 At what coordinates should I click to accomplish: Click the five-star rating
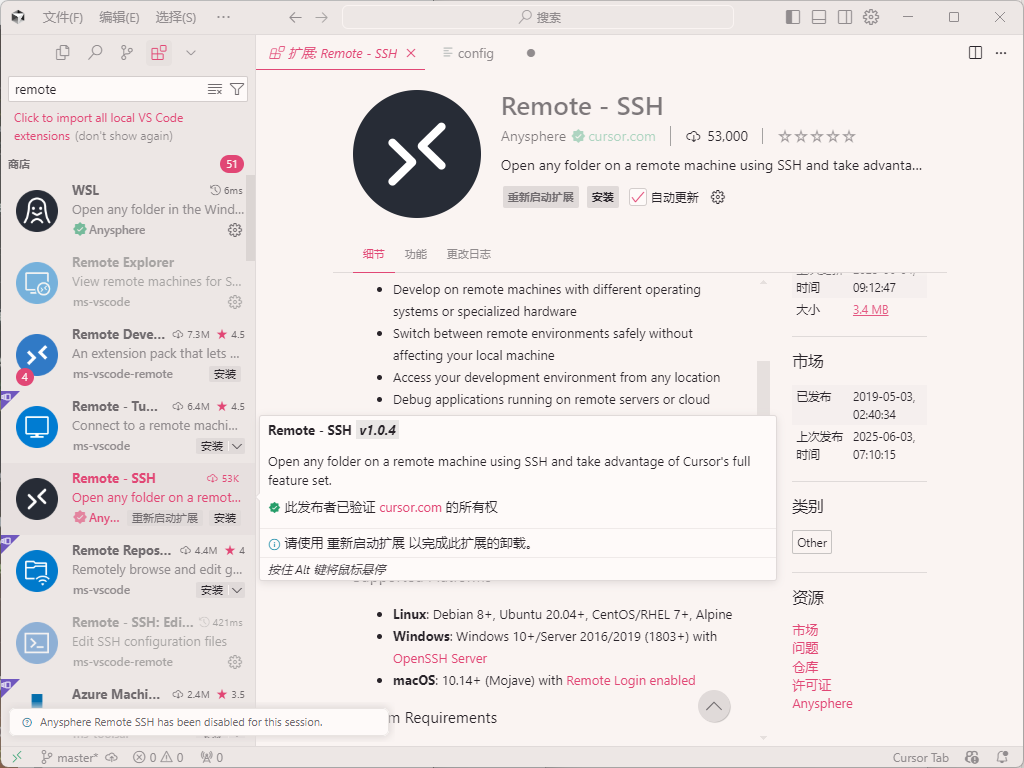coord(816,136)
